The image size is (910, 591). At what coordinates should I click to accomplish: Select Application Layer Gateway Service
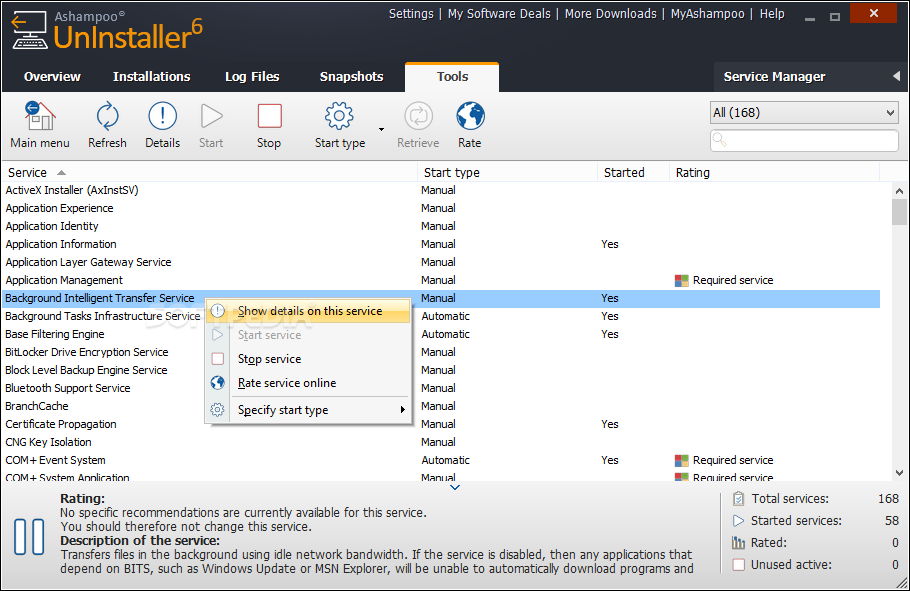(441, 262)
